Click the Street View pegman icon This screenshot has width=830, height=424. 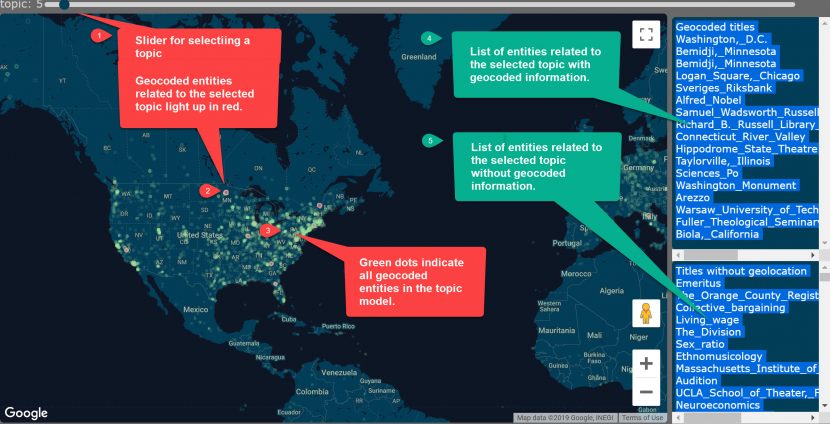pyautogui.click(x=645, y=314)
